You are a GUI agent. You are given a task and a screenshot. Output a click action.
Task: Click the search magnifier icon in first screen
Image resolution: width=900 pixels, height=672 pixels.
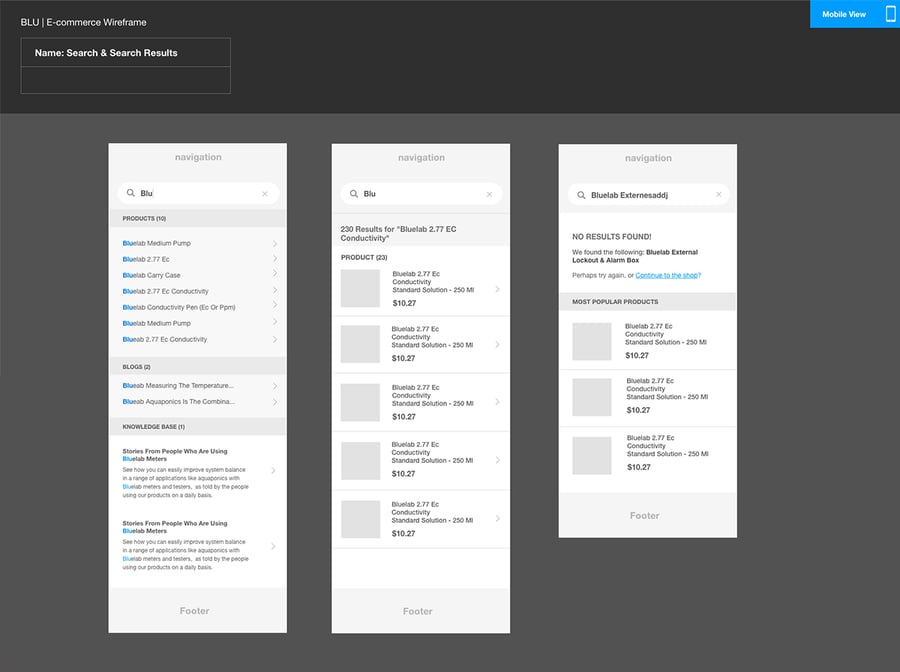coord(131,194)
